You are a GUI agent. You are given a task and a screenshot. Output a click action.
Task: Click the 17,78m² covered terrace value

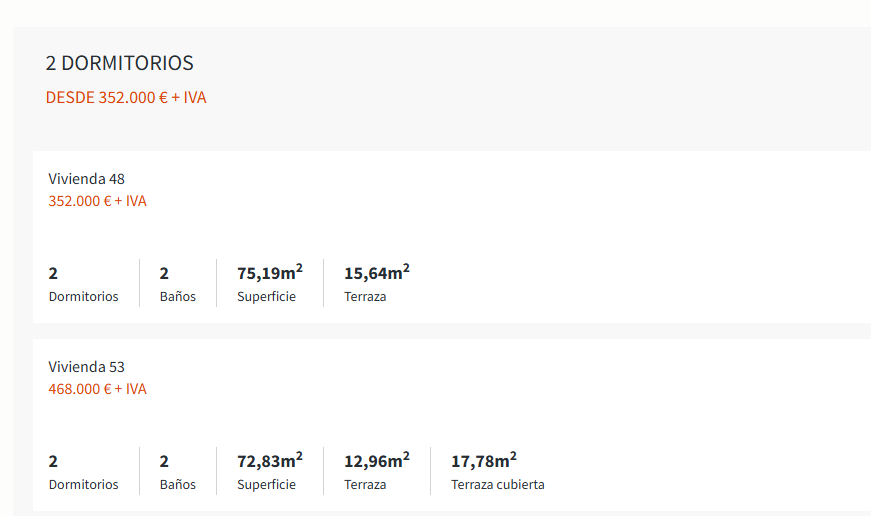484,460
